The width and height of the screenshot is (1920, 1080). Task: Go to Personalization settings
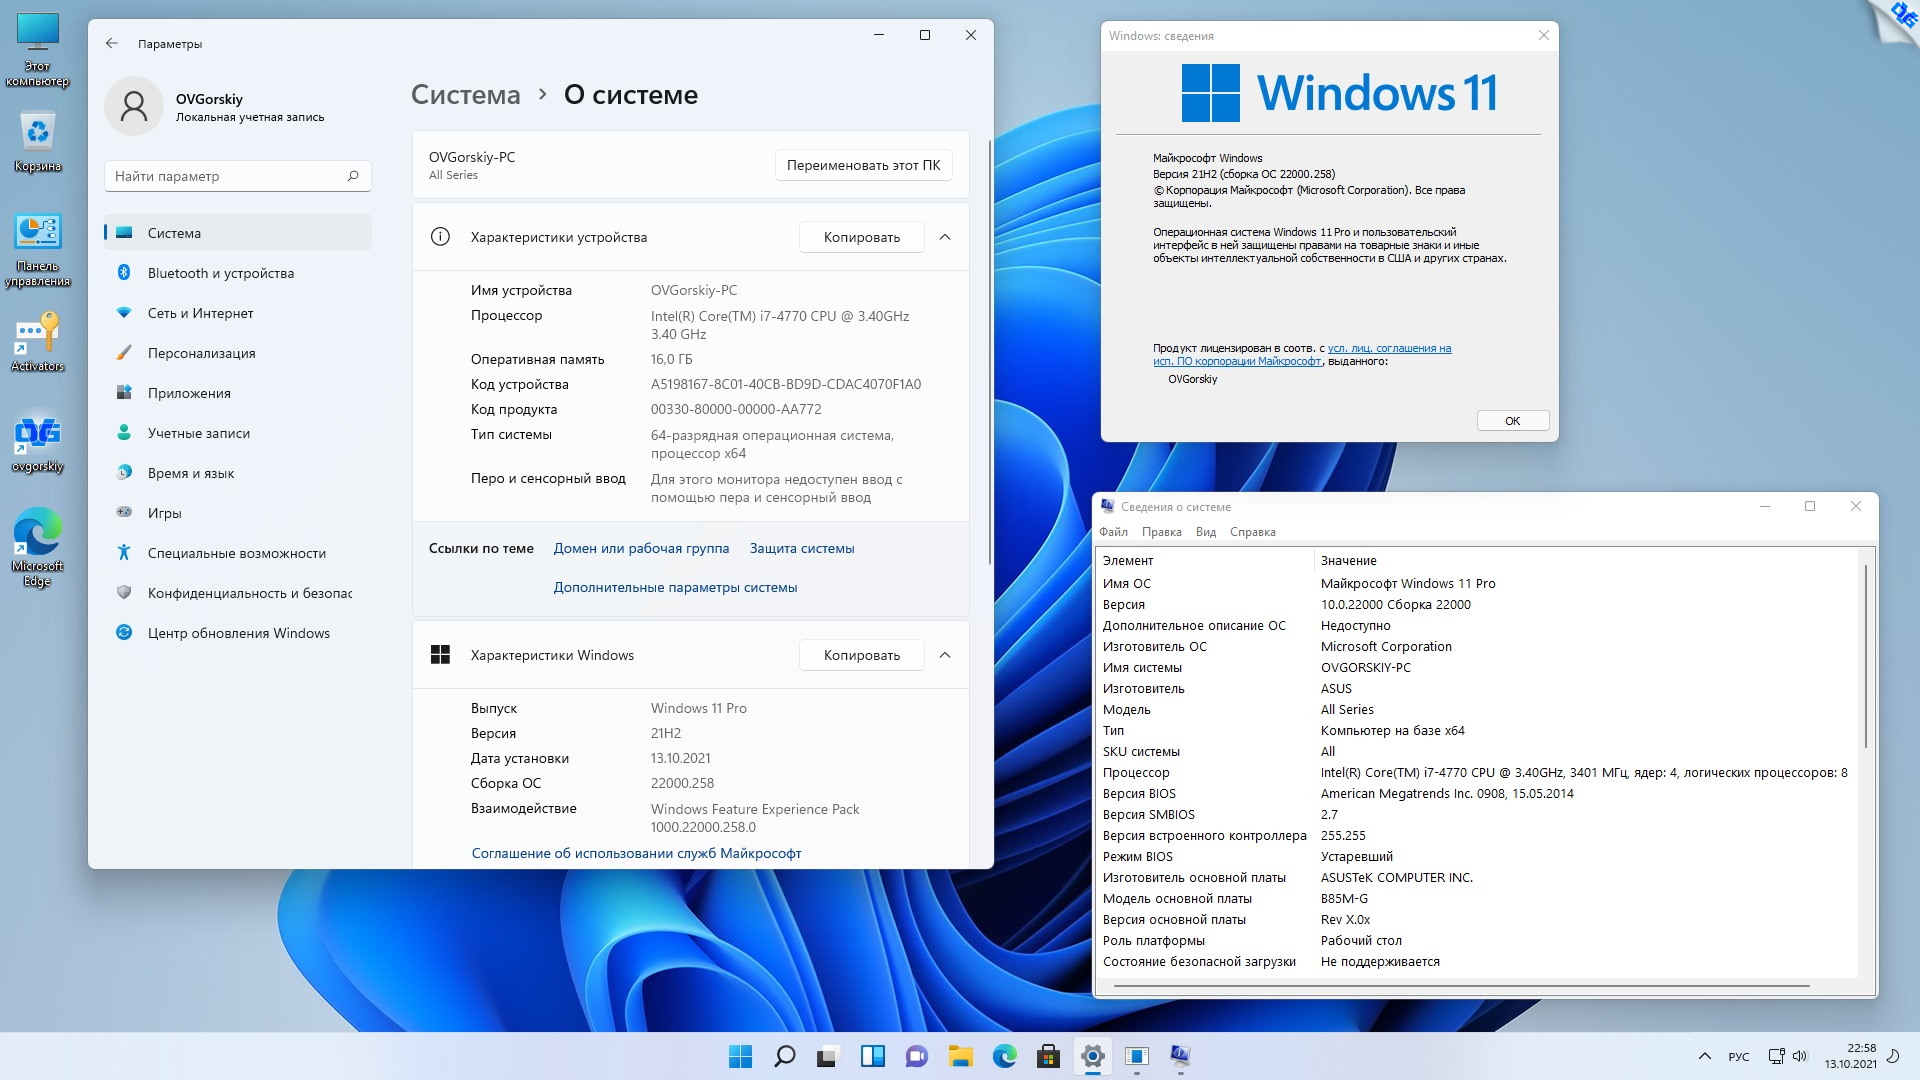201,353
